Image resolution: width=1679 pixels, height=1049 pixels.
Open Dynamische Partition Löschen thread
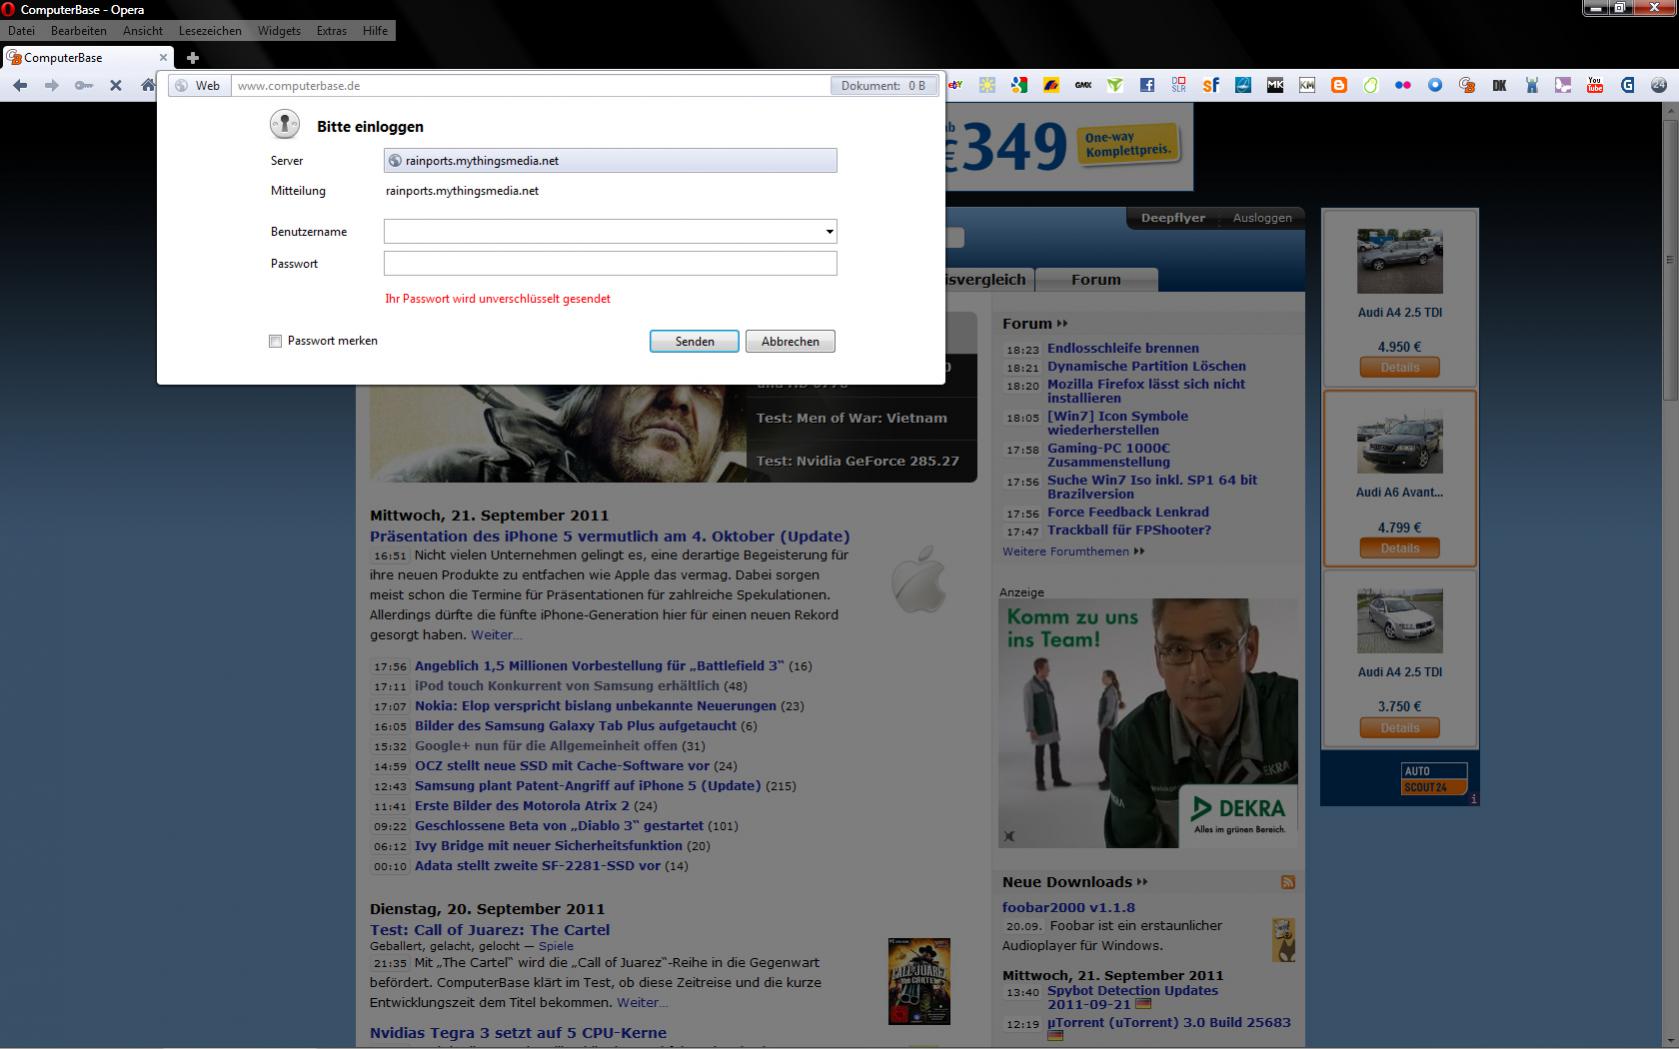coord(1147,366)
